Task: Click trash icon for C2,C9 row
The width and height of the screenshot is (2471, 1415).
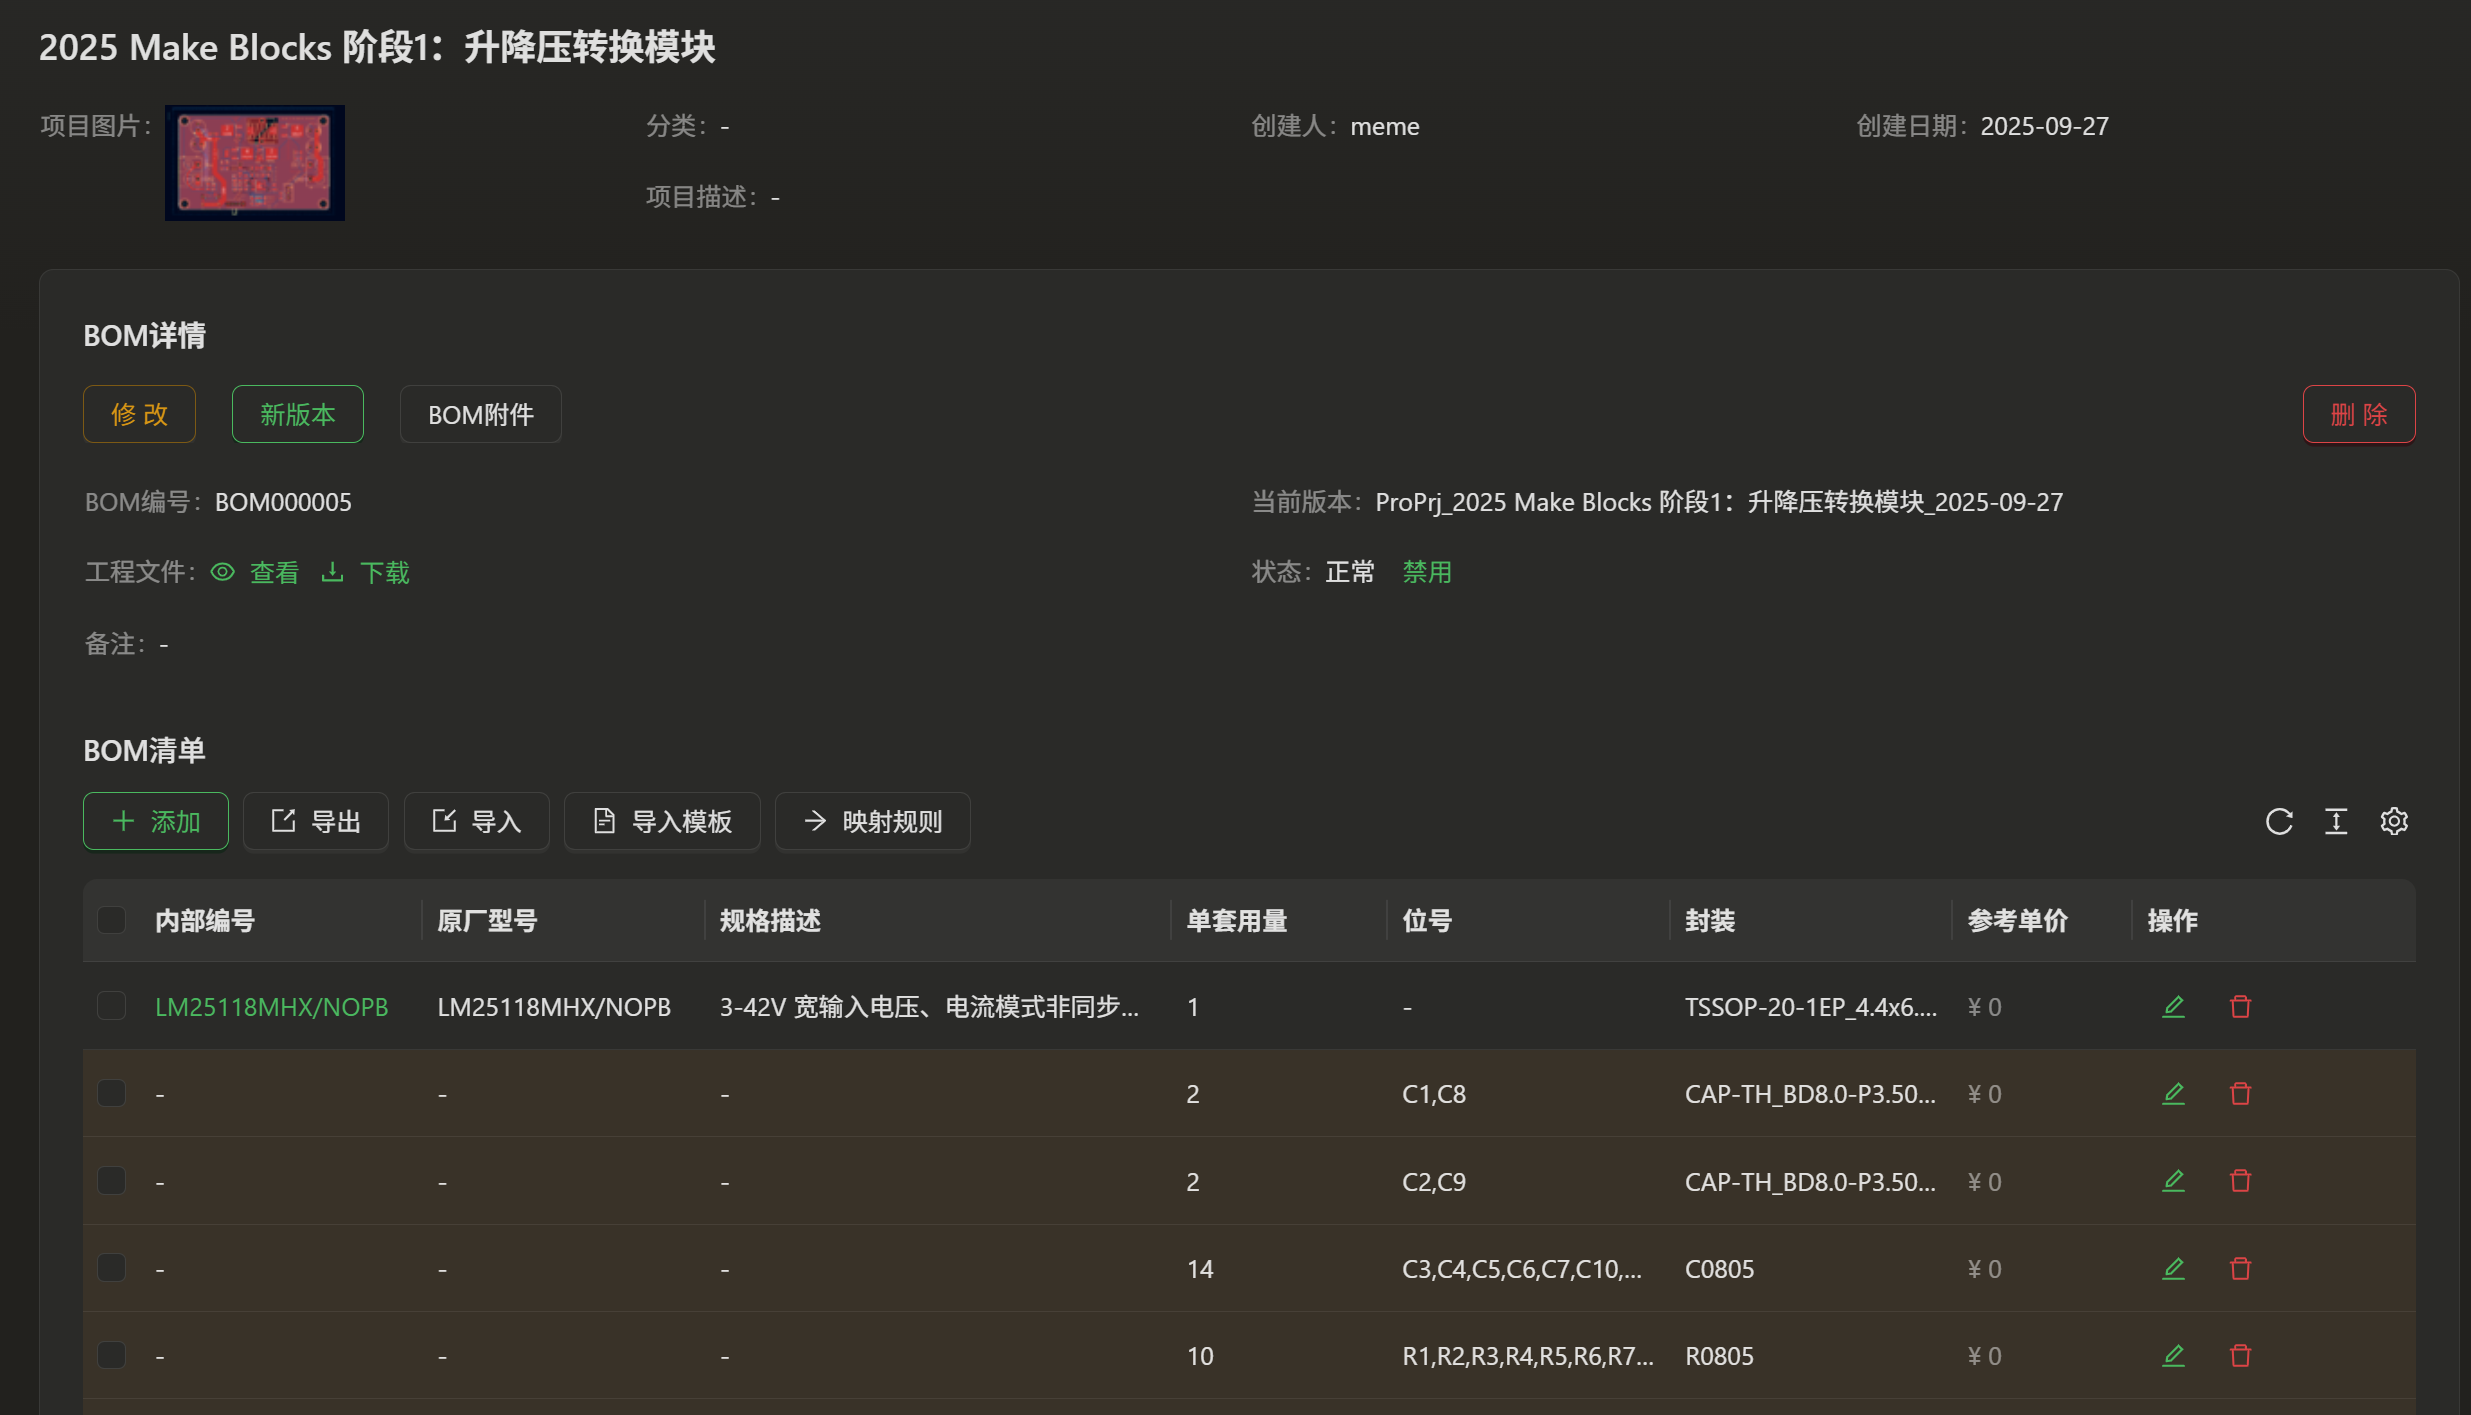Action: point(2240,1182)
